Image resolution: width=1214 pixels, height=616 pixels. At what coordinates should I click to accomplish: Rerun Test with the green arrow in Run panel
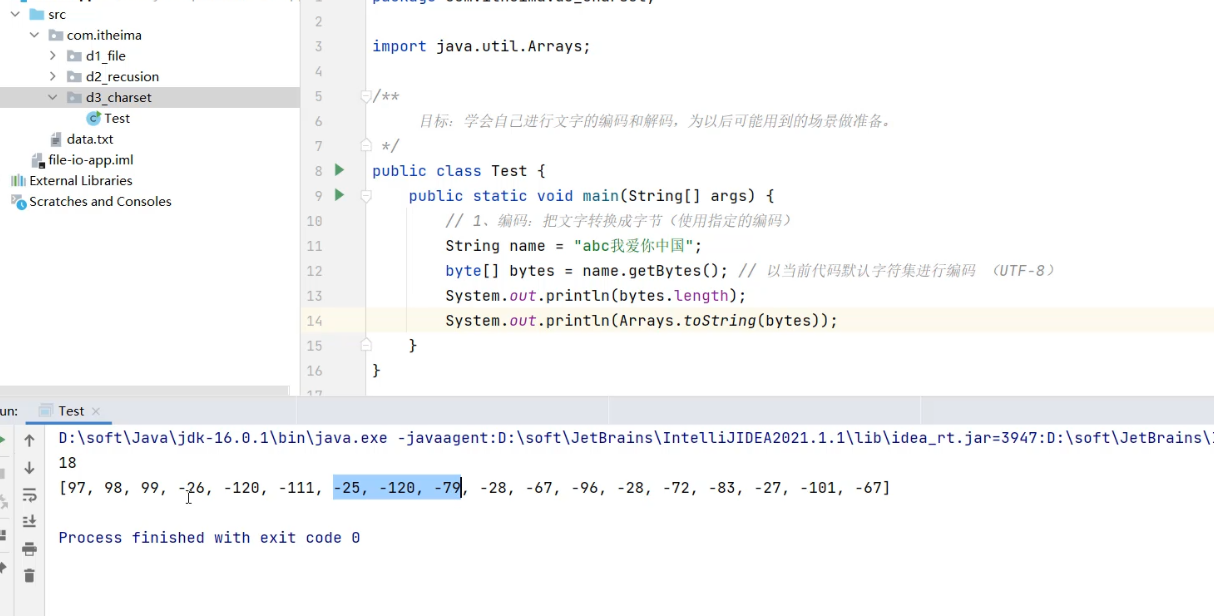coord(2,440)
